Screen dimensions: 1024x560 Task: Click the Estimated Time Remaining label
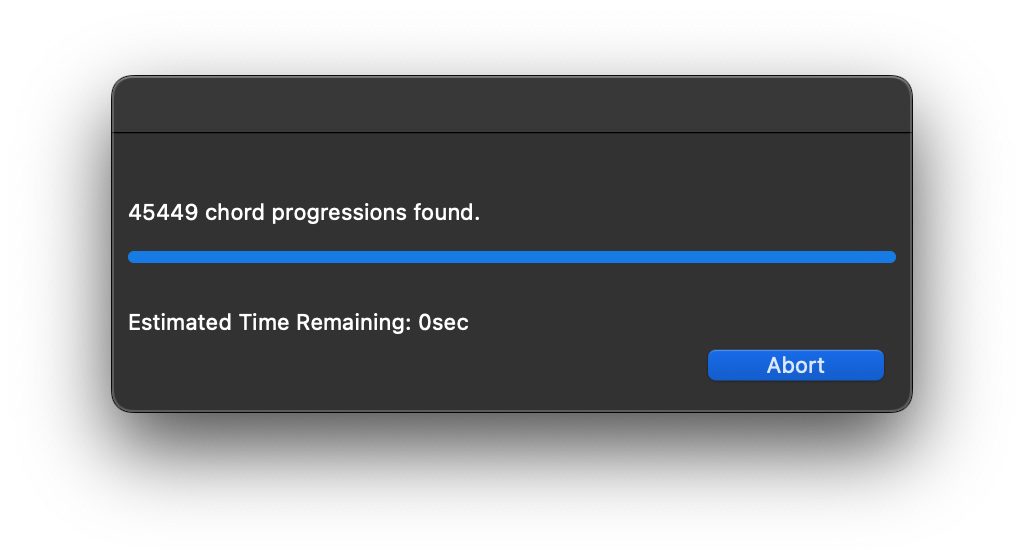coord(298,322)
